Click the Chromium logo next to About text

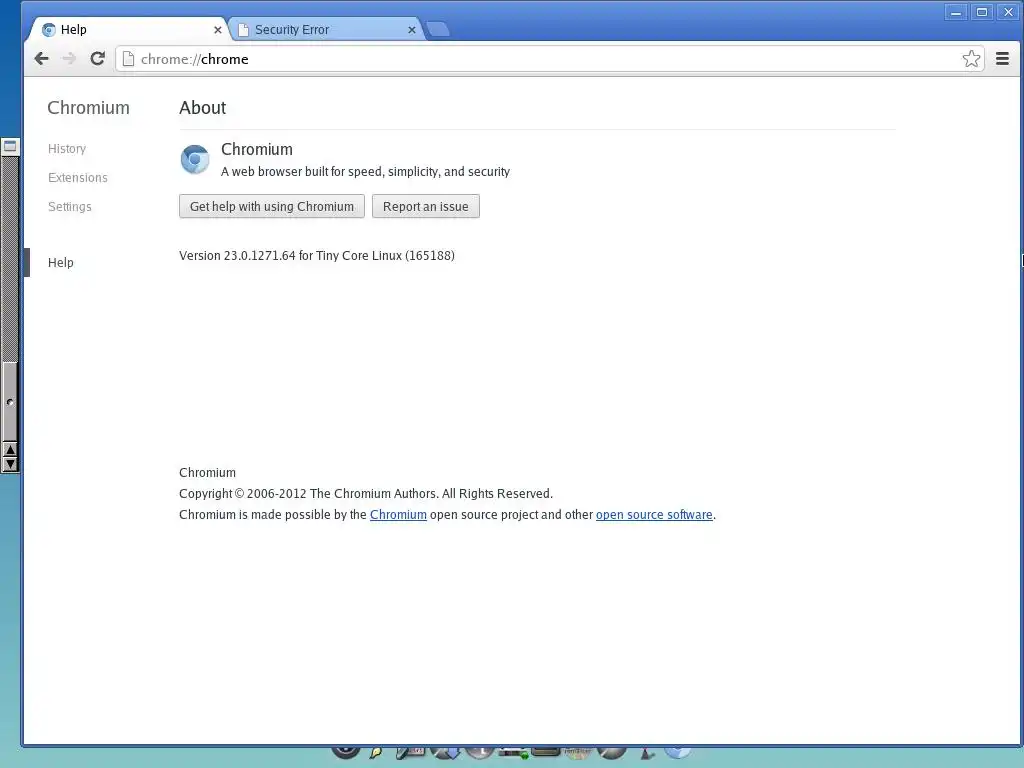pos(195,159)
